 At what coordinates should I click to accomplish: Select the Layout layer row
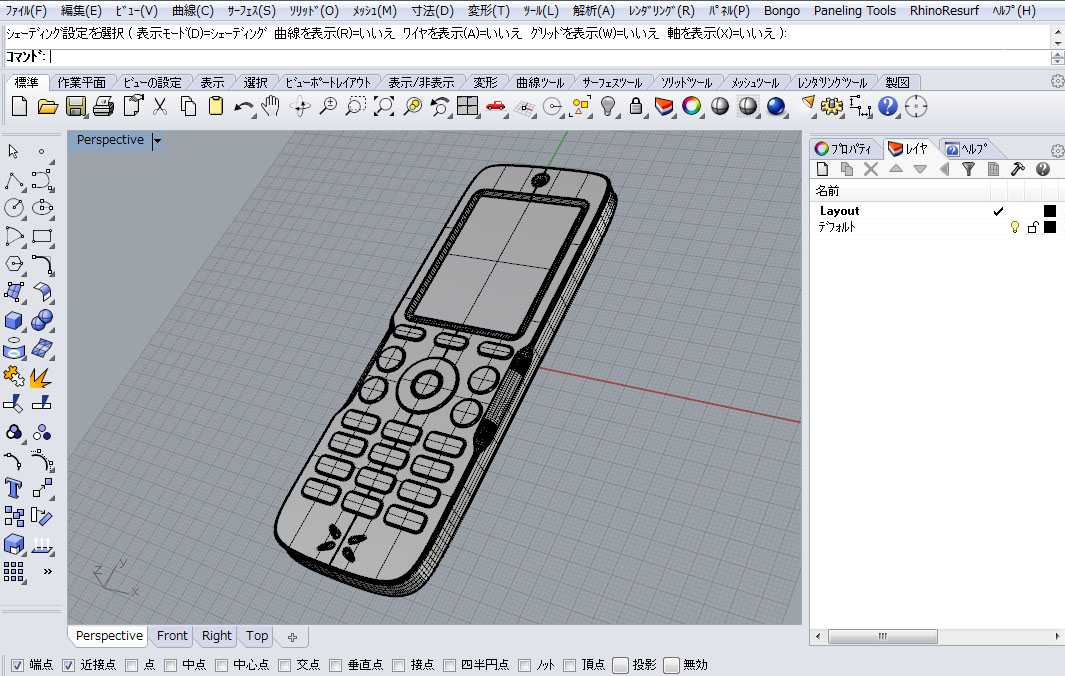937,211
